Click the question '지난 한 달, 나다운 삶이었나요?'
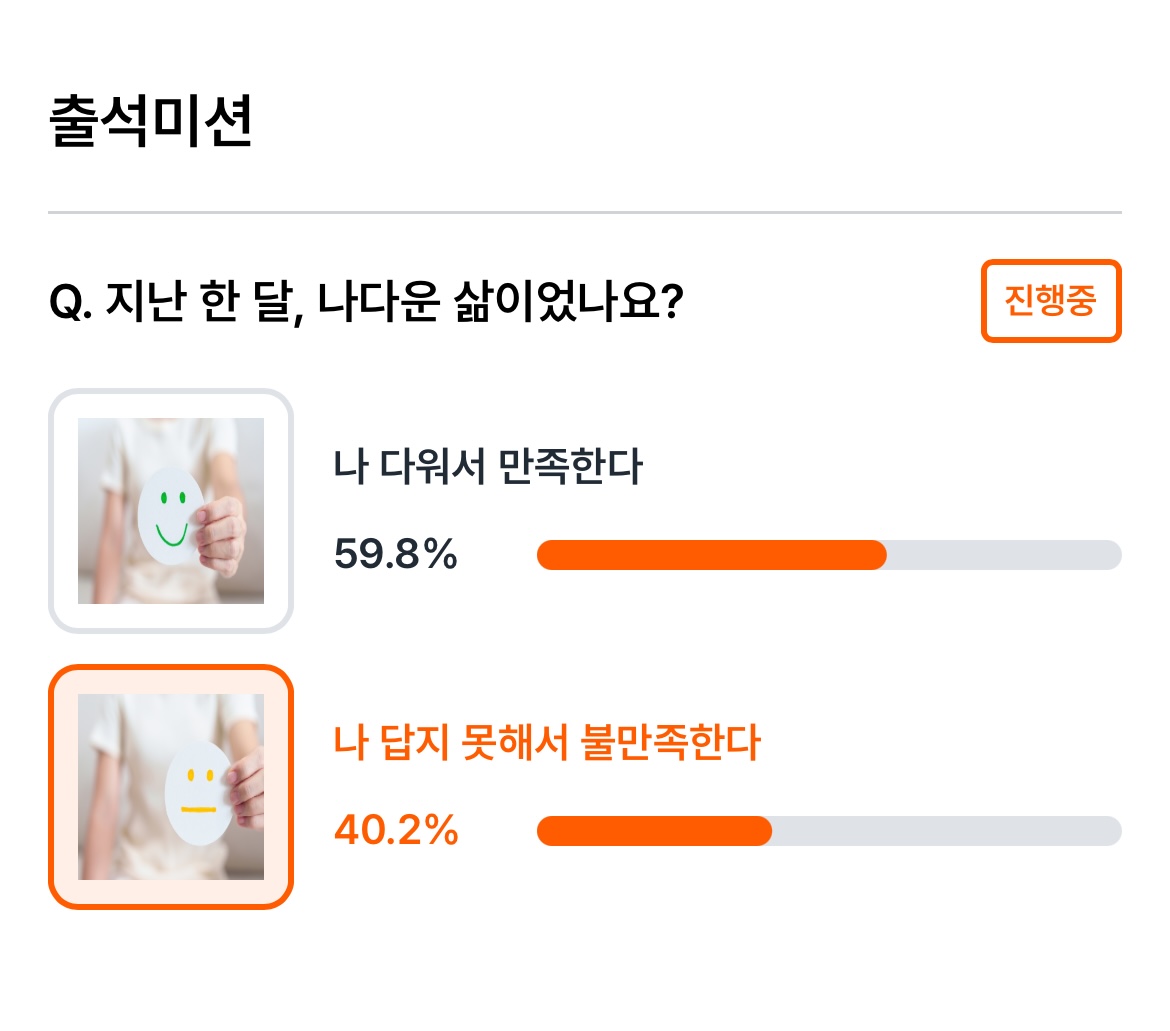 (395, 302)
